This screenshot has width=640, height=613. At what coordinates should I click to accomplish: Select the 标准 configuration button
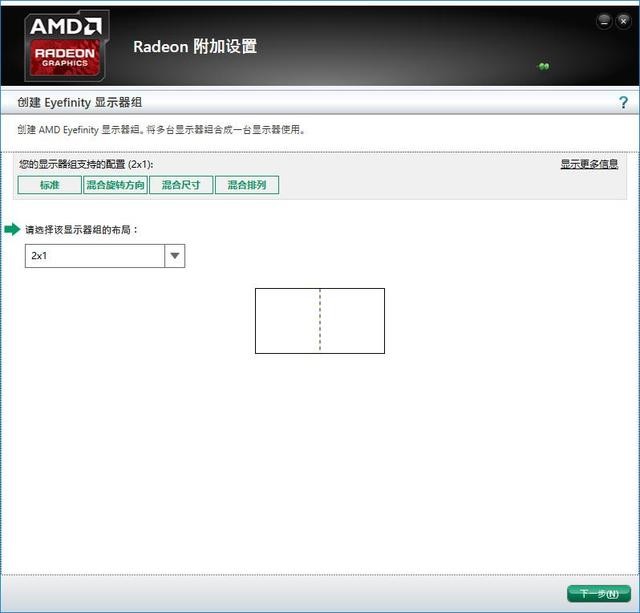pos(50,185)
